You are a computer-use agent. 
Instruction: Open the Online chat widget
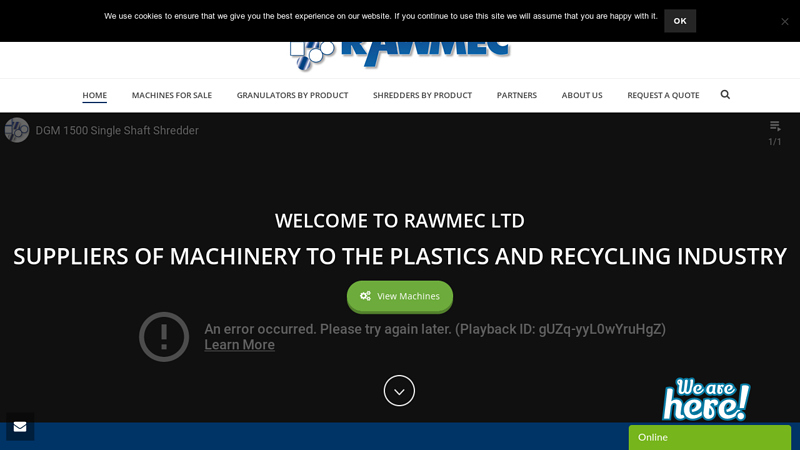click(710, 437)
